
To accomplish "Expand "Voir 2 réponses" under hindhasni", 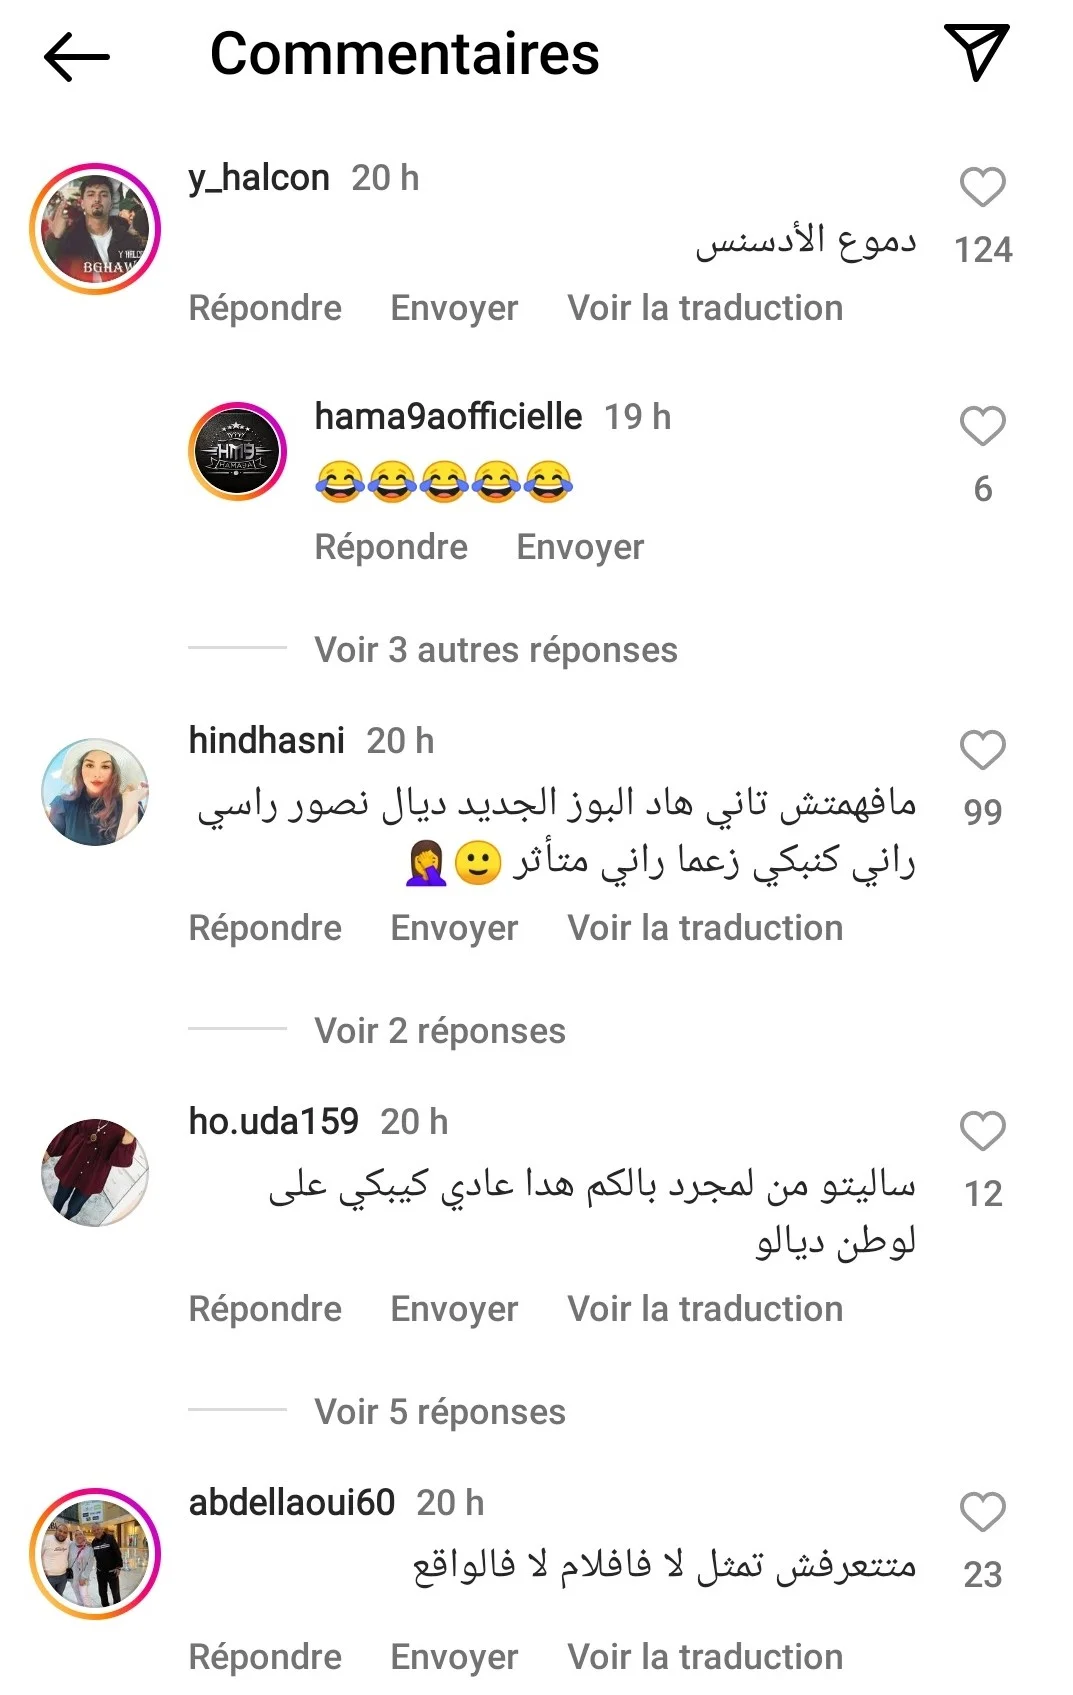I will 440,1031.
